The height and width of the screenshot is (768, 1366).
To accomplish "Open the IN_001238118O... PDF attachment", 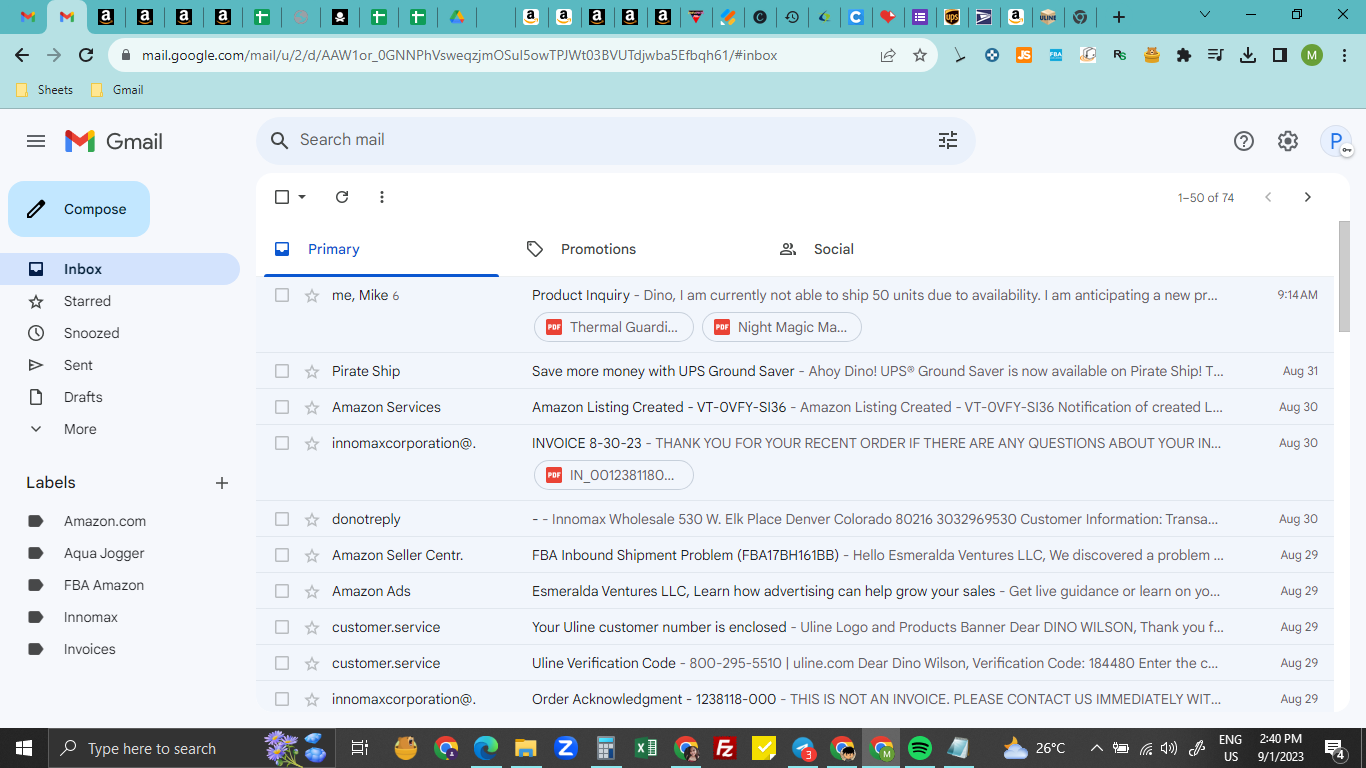I will [613, 475].
